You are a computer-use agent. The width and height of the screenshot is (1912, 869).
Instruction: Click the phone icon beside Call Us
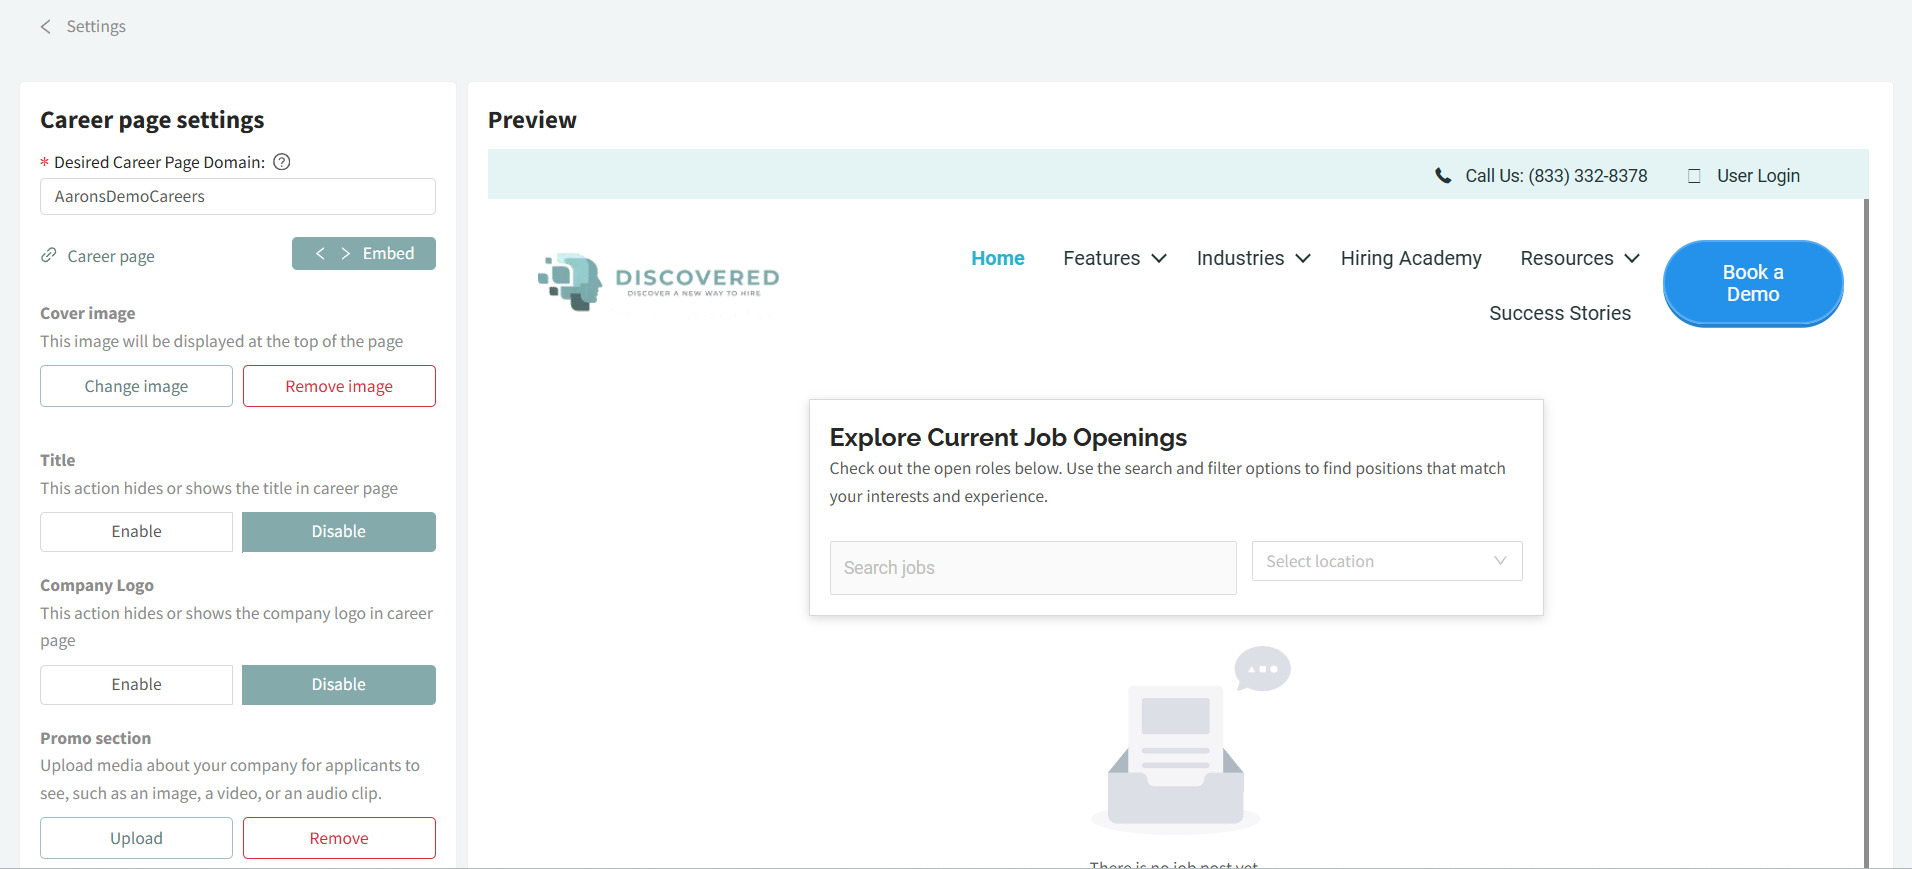(x=1443, y=176)
